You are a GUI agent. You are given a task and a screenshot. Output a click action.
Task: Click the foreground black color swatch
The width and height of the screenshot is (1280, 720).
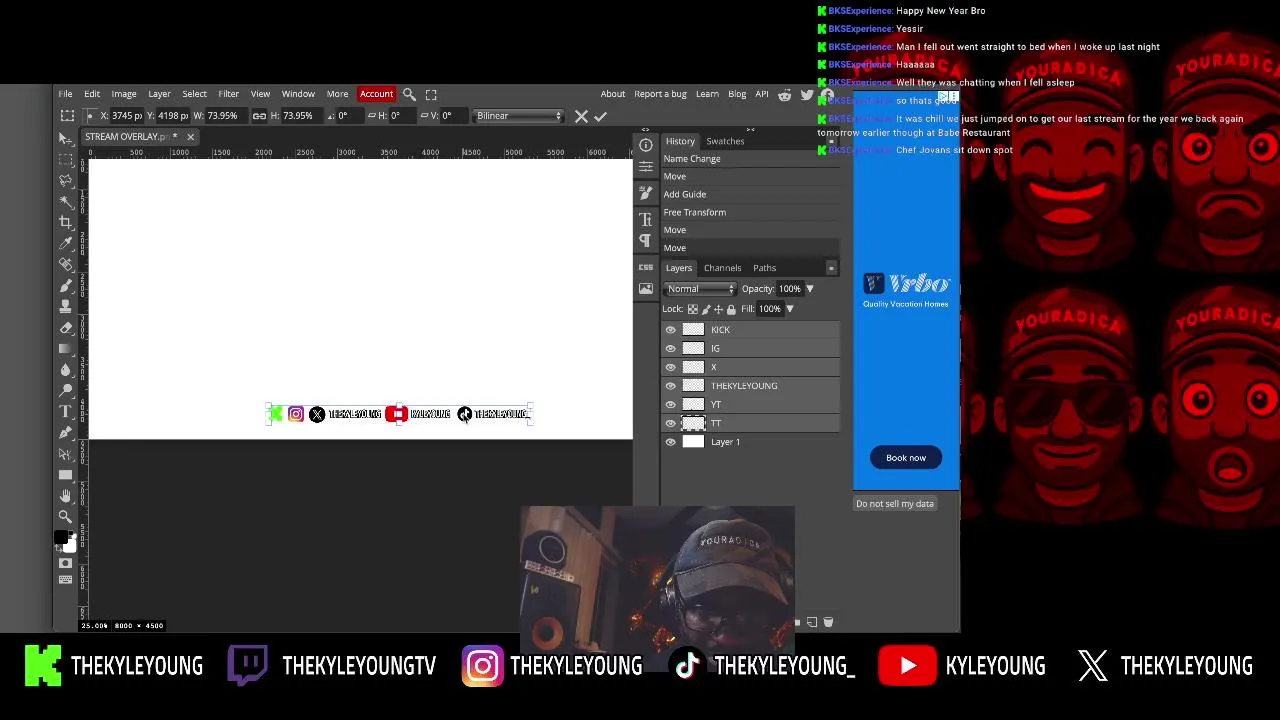(x=62, y=539)
